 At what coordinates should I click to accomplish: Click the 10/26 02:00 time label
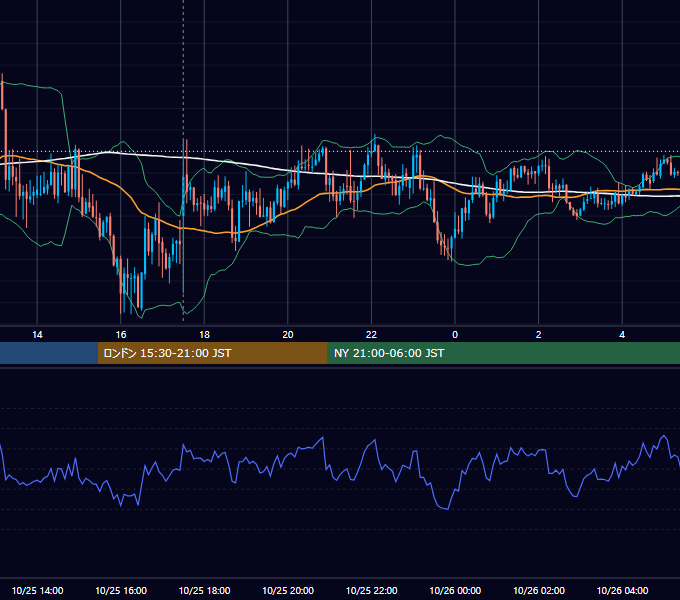point(539,590)
